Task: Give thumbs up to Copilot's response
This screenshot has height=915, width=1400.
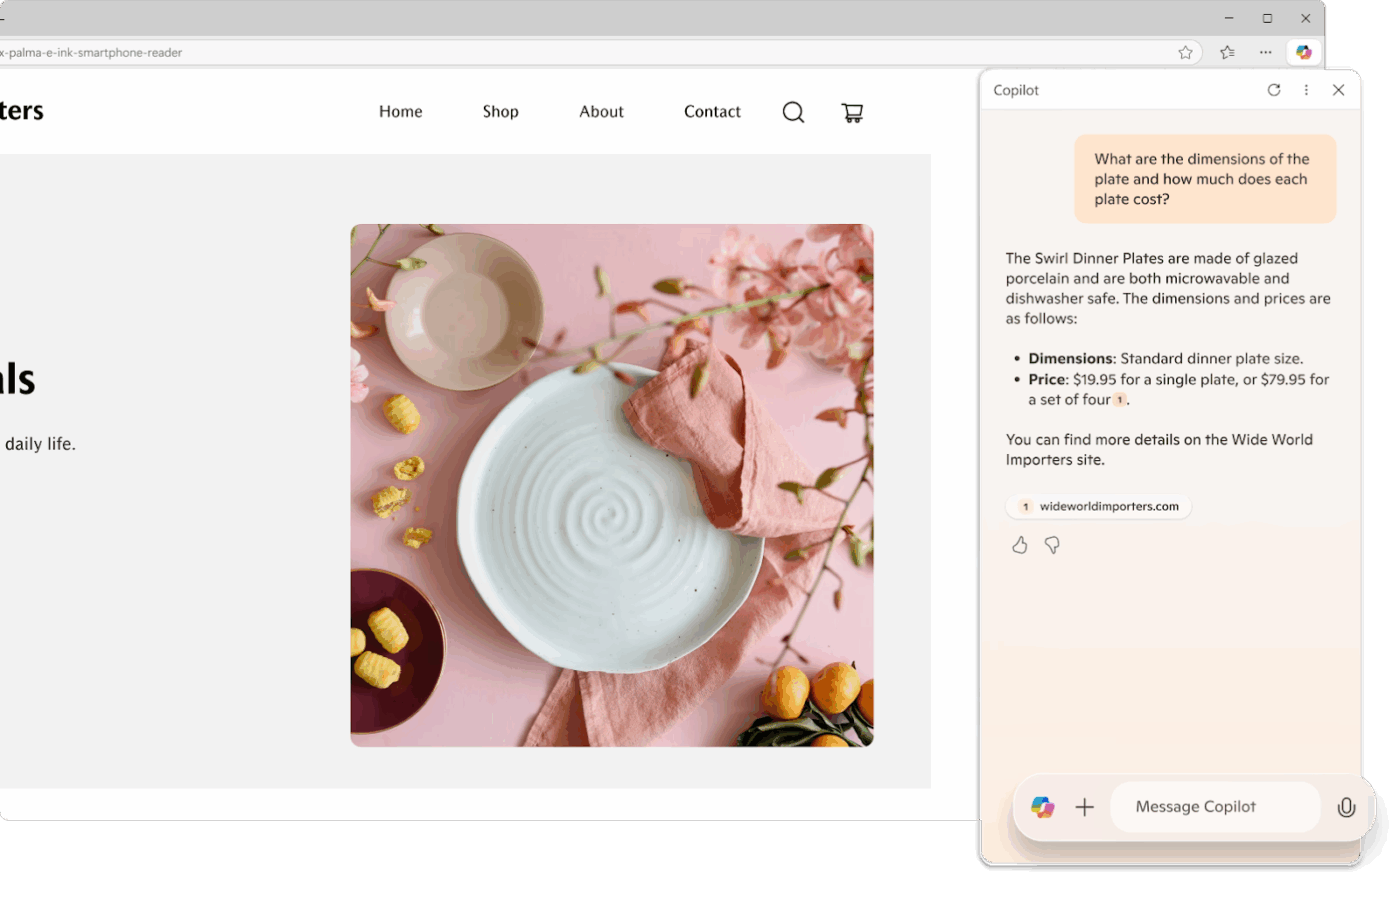Action: 1019,545
